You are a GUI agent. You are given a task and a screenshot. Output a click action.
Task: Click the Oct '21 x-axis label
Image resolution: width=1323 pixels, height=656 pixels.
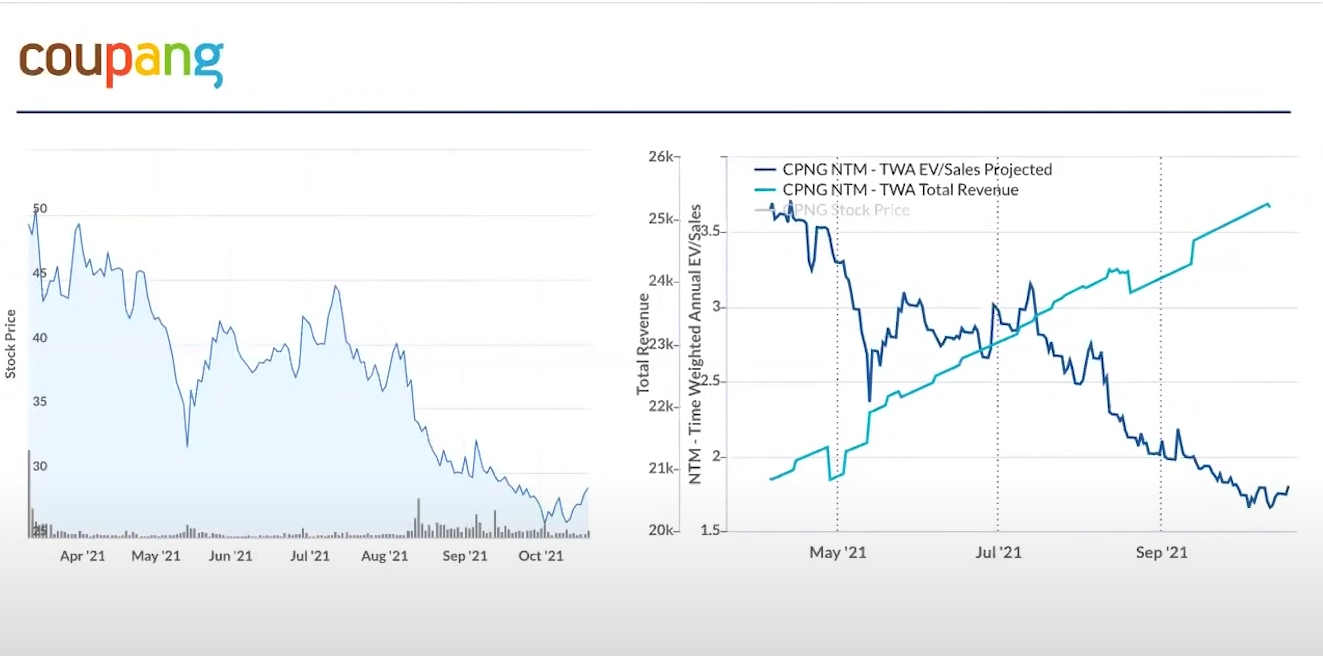pyautogui.click(x=541, y=556)
